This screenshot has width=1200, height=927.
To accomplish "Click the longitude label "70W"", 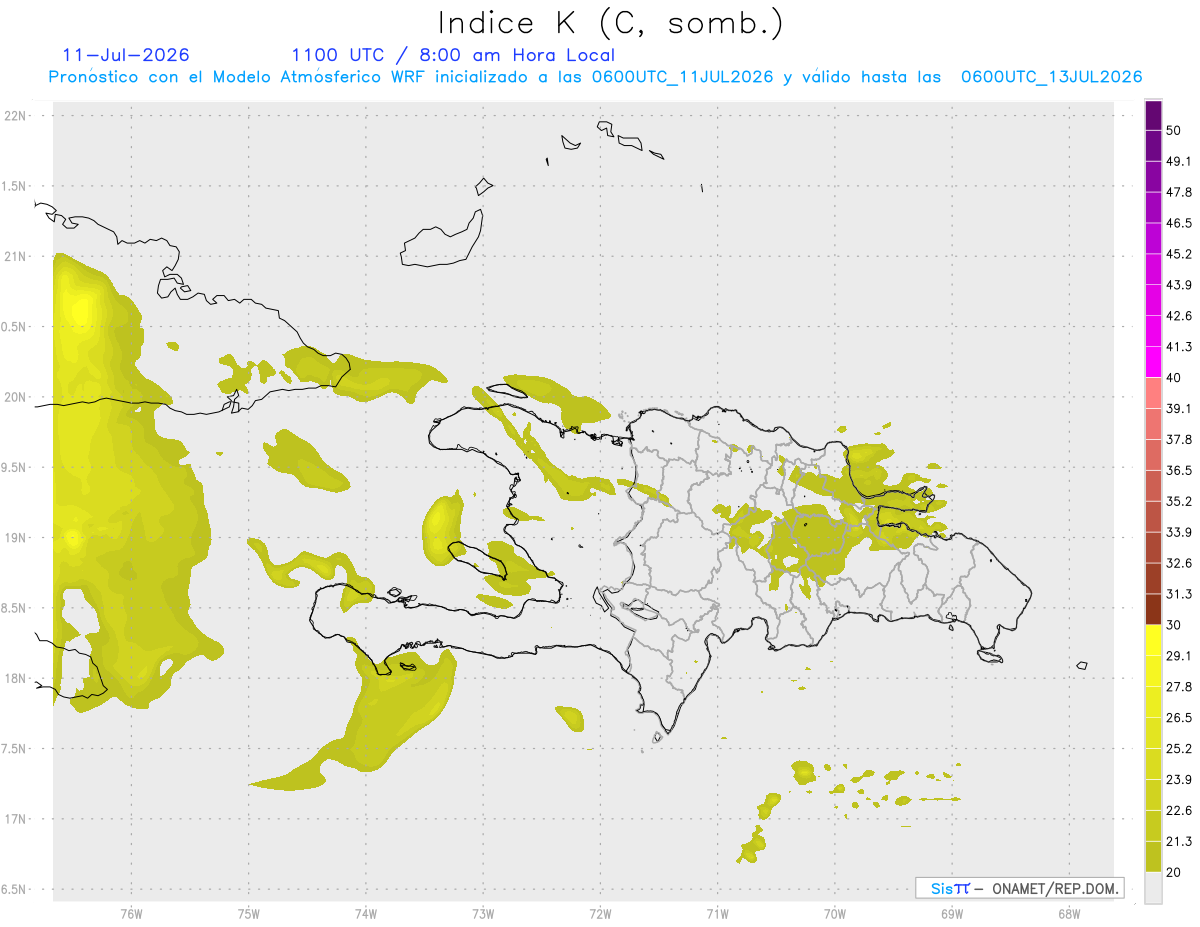I will click(x=835, y=914).
